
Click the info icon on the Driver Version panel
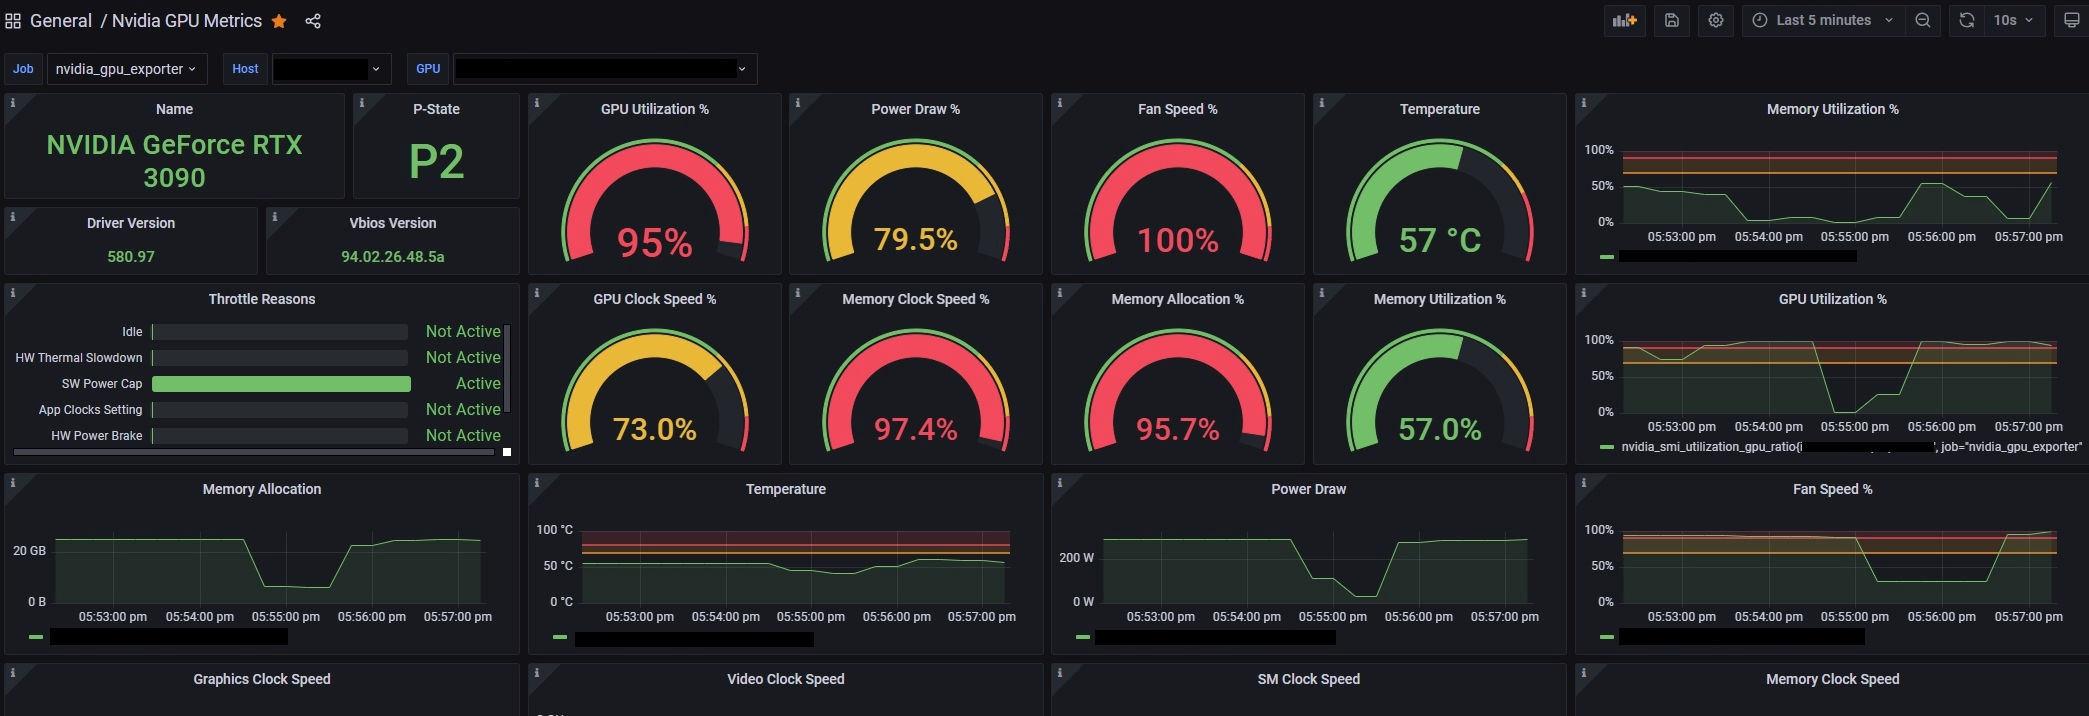(12, 216)
